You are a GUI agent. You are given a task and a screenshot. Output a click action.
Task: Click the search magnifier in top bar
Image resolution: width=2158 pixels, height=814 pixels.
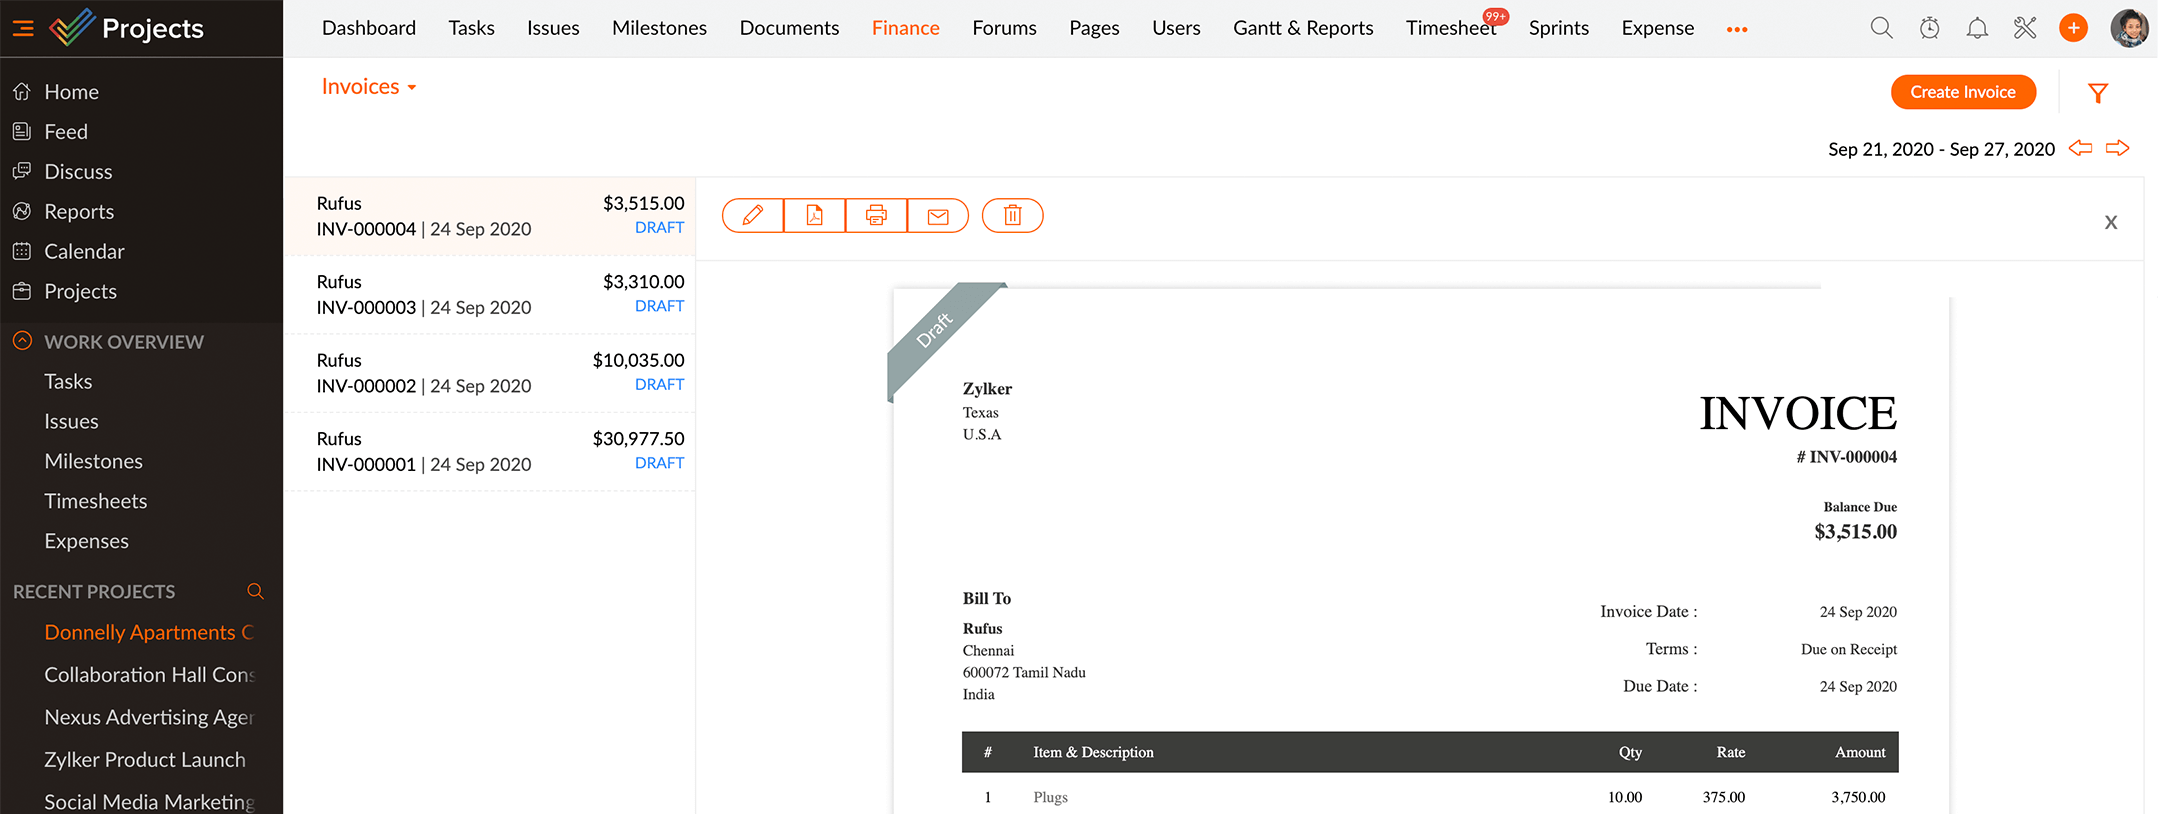[1881, 28]
